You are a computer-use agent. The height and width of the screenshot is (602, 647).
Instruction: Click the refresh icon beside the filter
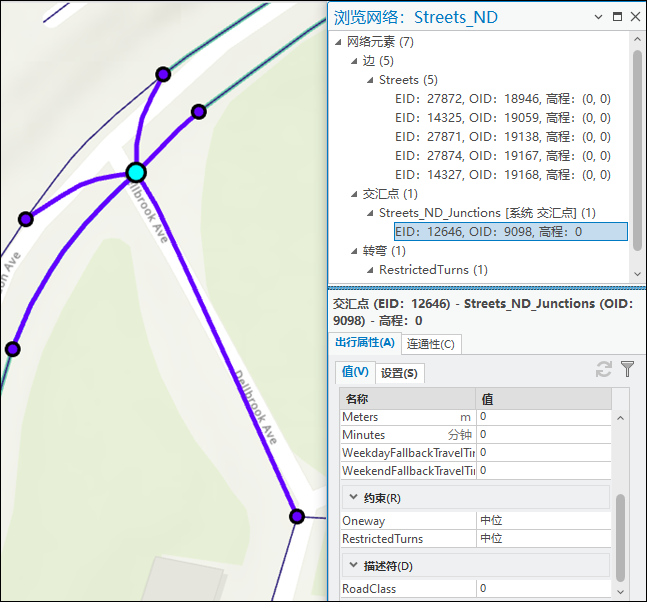603,370
